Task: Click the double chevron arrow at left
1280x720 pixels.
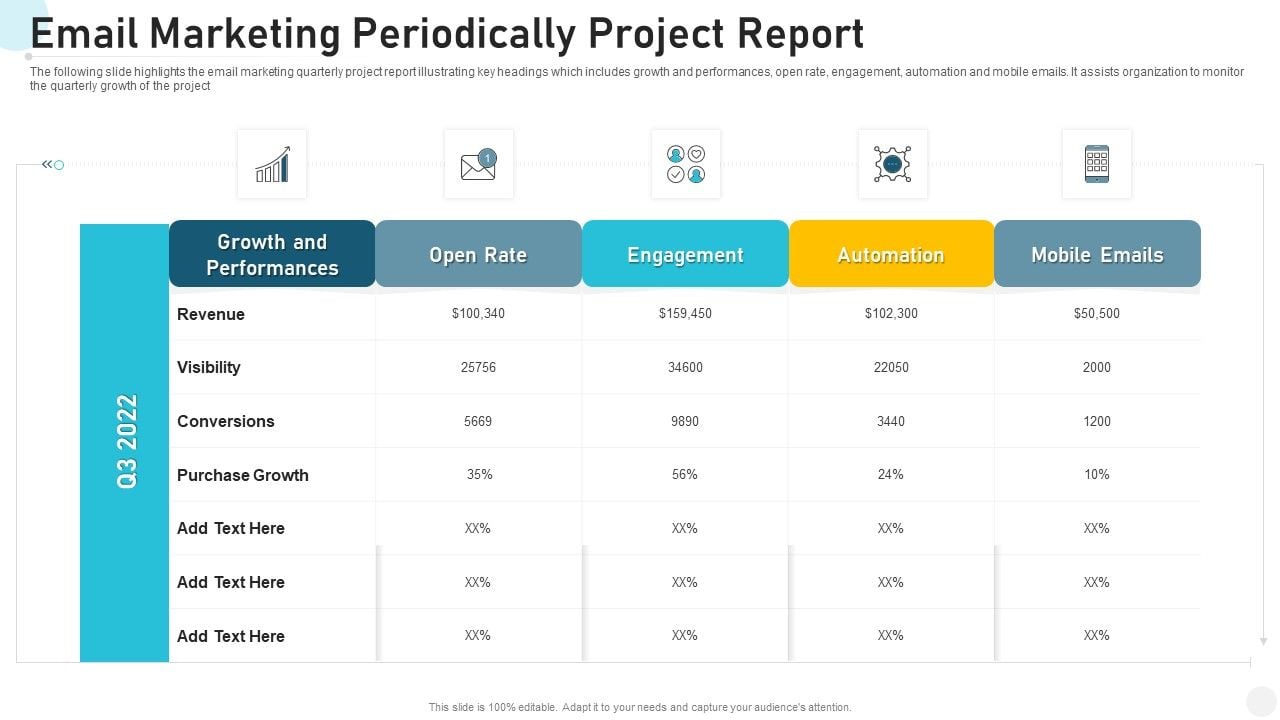Action: click(x=47, y=164)
